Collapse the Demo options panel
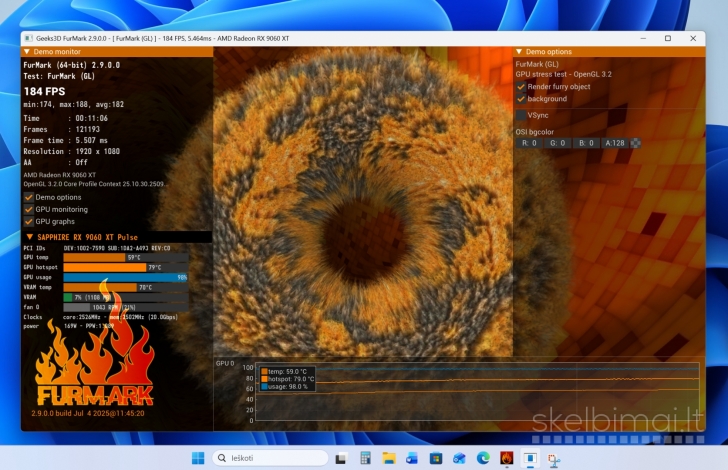Screen dimensions: 728x470 519,51
